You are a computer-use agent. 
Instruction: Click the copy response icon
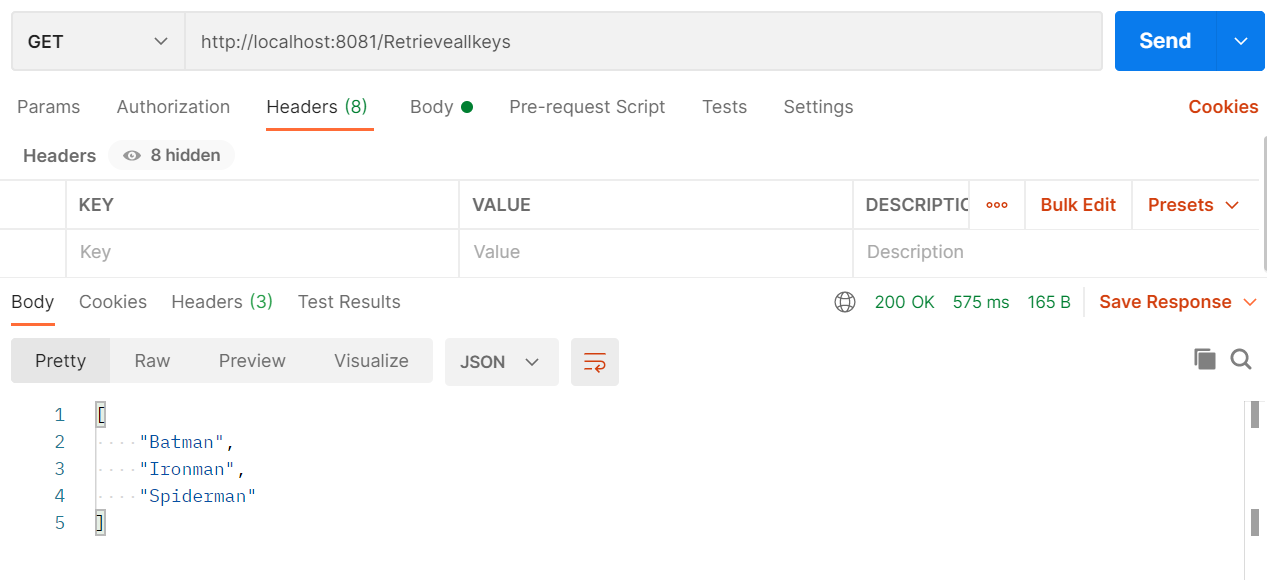[1204, 360]
